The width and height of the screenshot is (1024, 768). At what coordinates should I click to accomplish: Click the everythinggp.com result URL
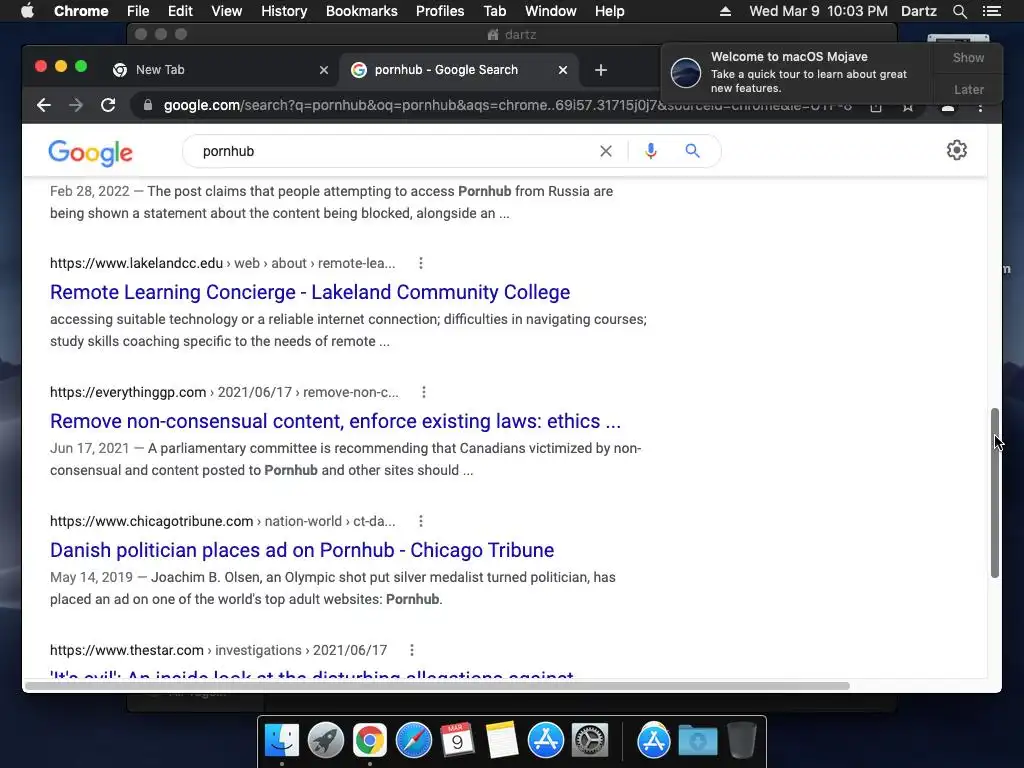[224, 392]
